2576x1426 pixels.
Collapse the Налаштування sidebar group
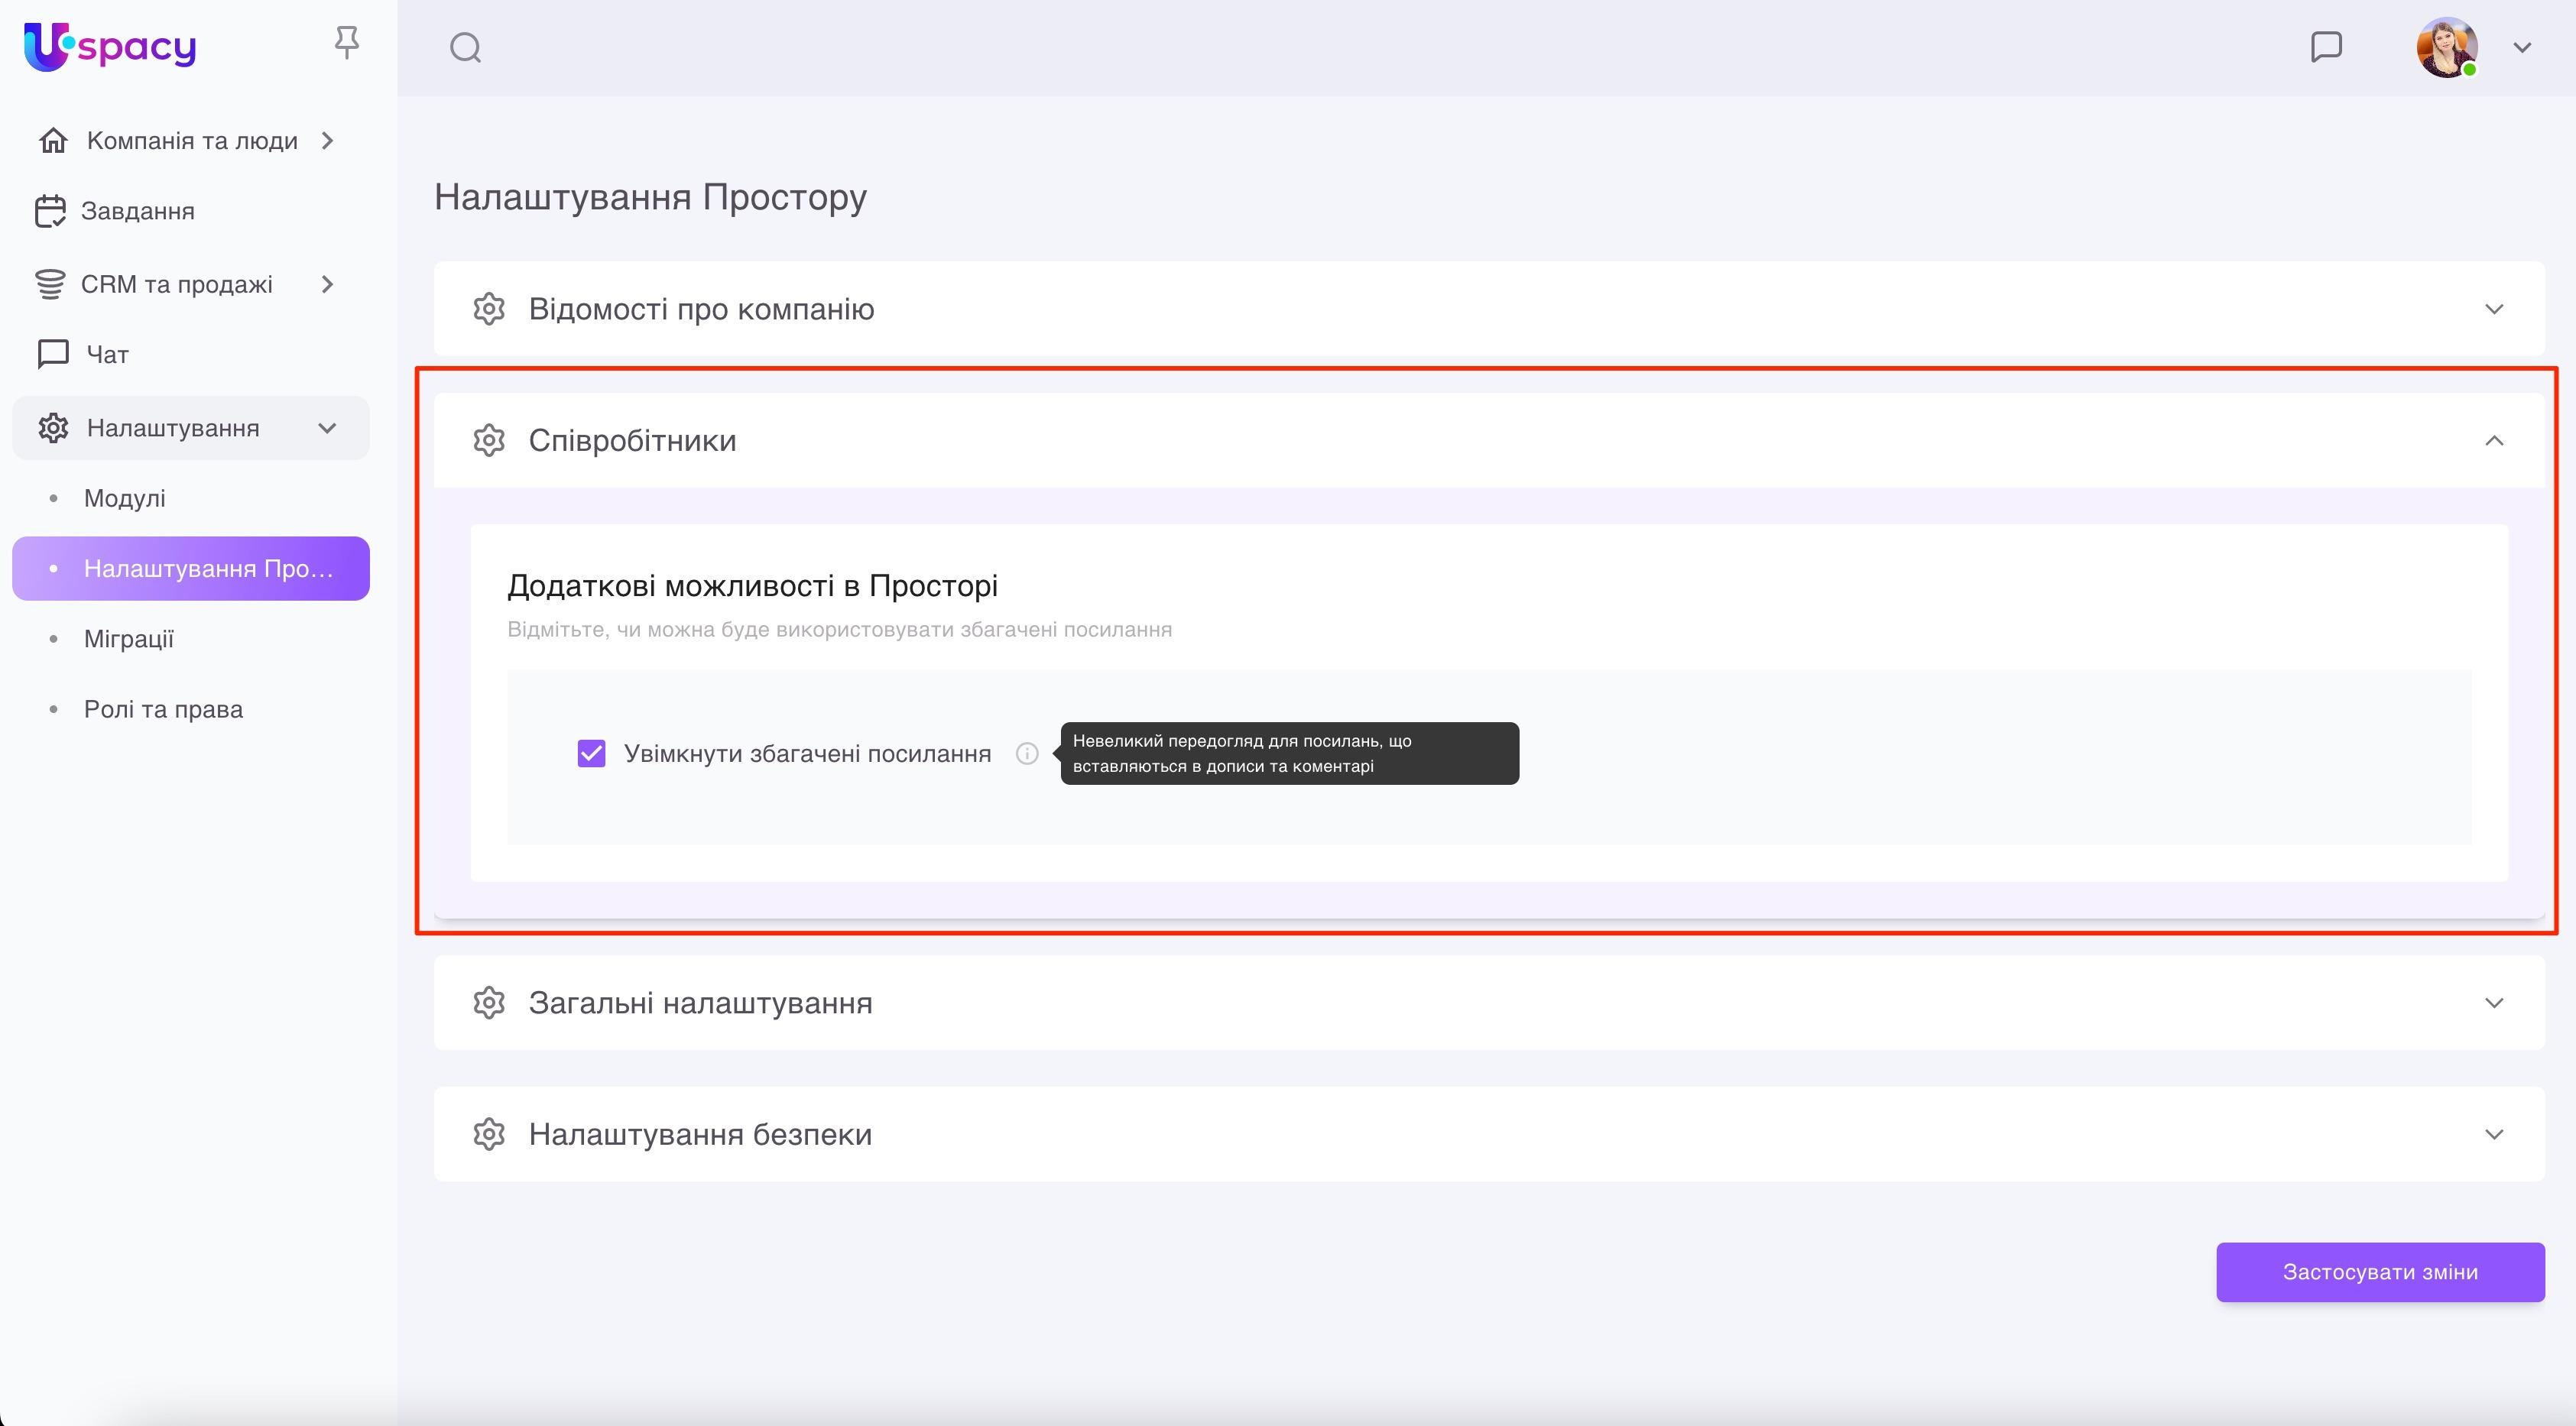pyautogui.click(x=327, y=428)
